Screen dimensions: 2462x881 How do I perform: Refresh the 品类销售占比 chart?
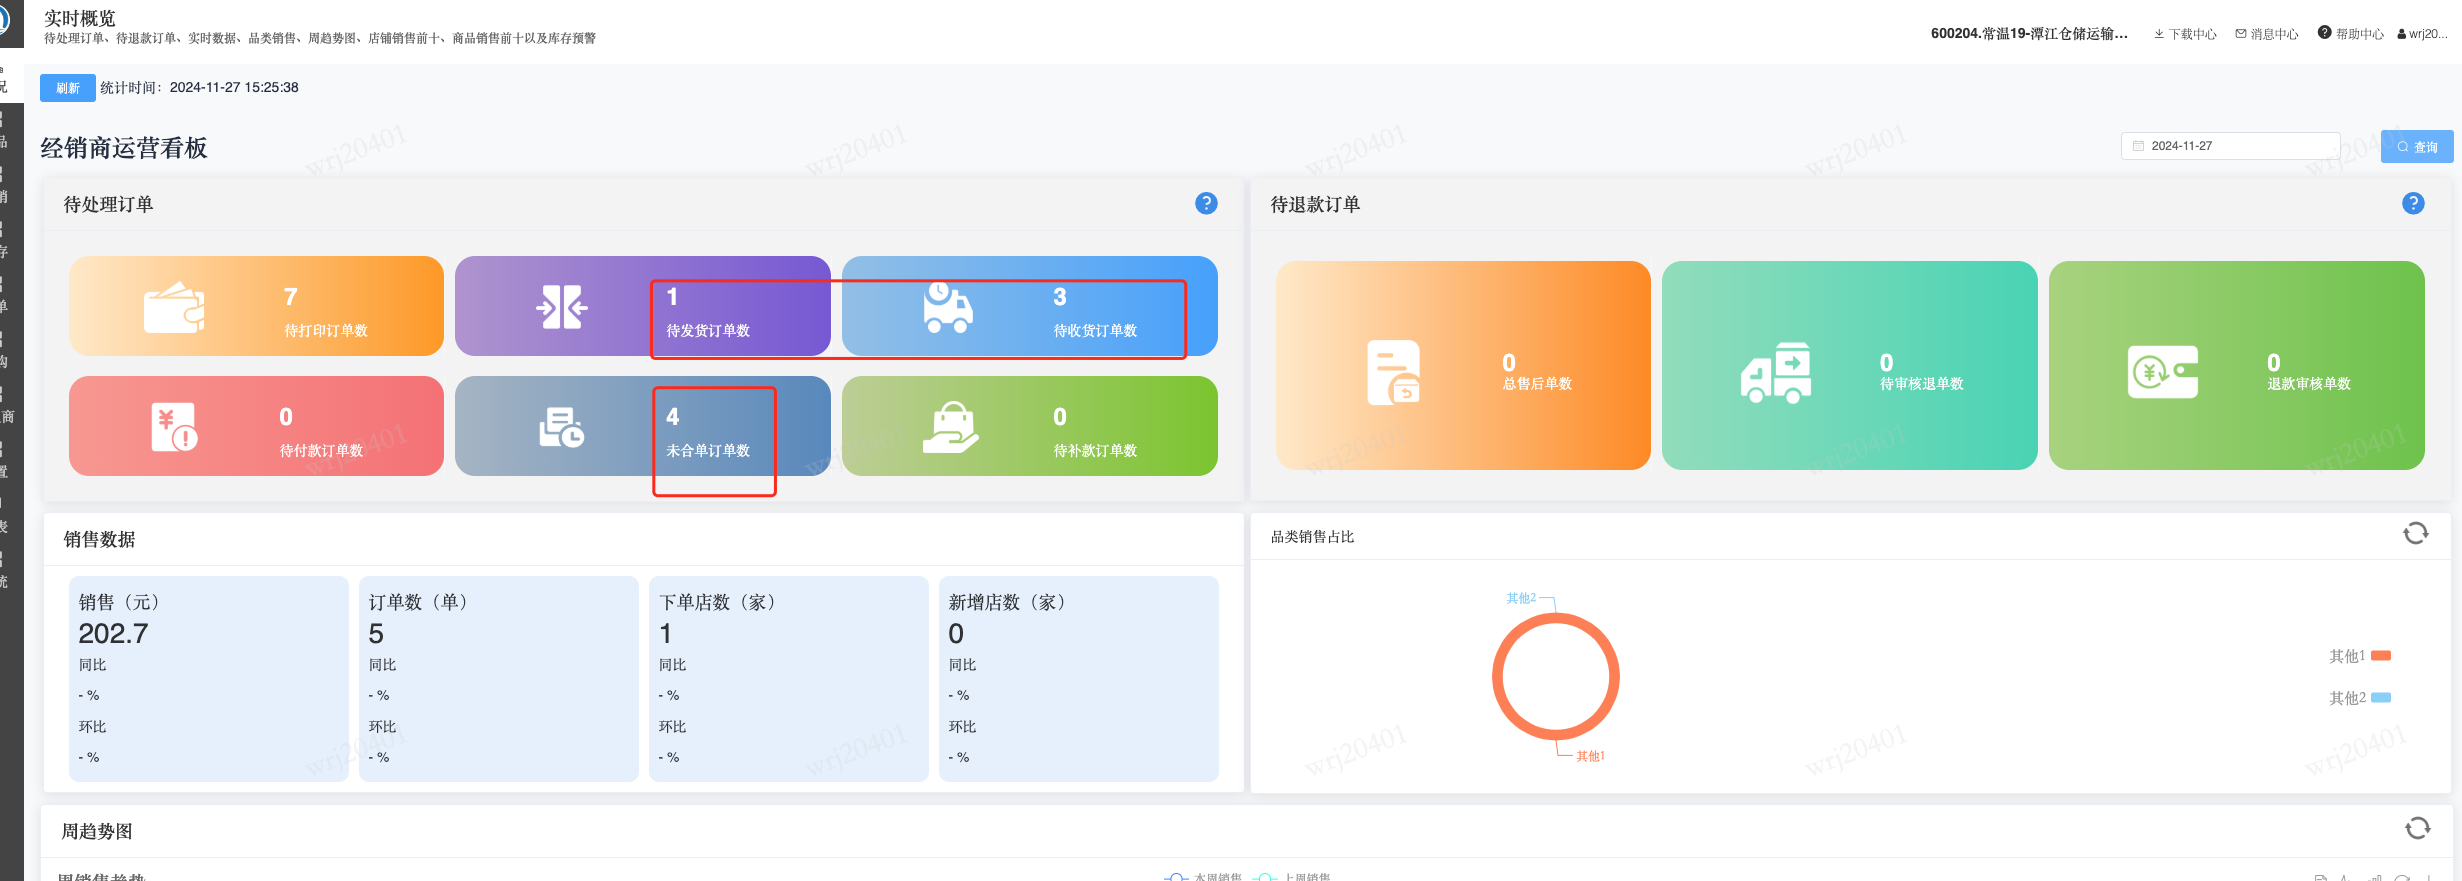2416,534
